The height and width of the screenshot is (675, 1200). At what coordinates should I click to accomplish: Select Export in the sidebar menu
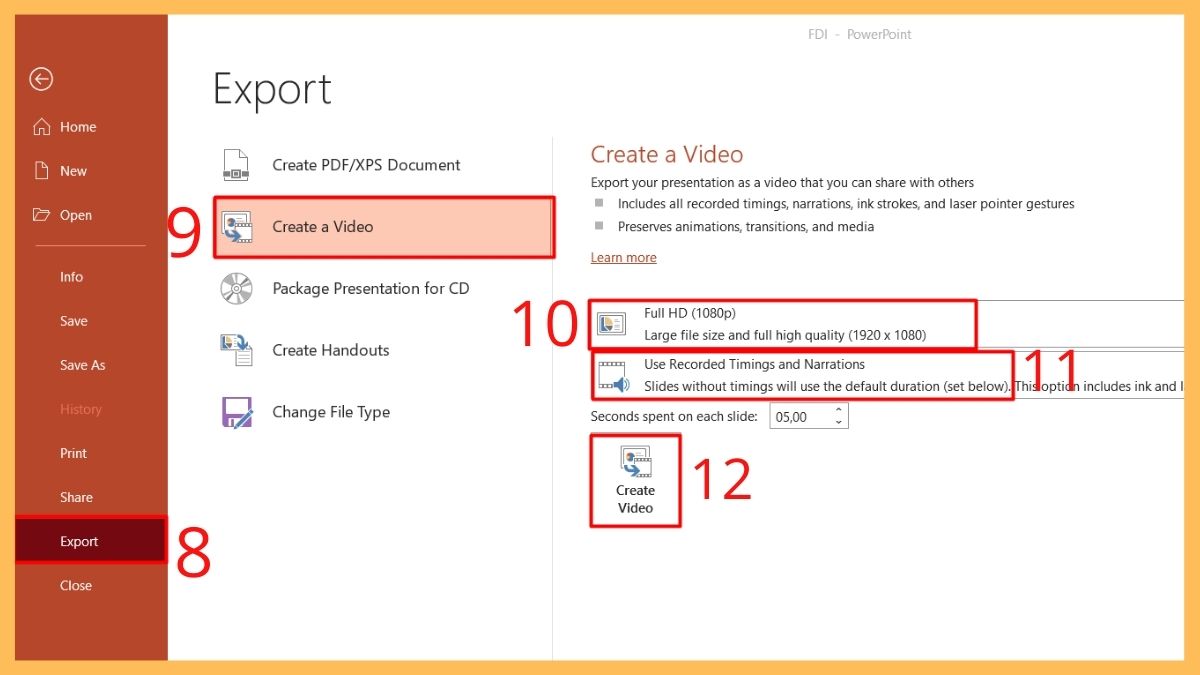[x=79, y=541]
